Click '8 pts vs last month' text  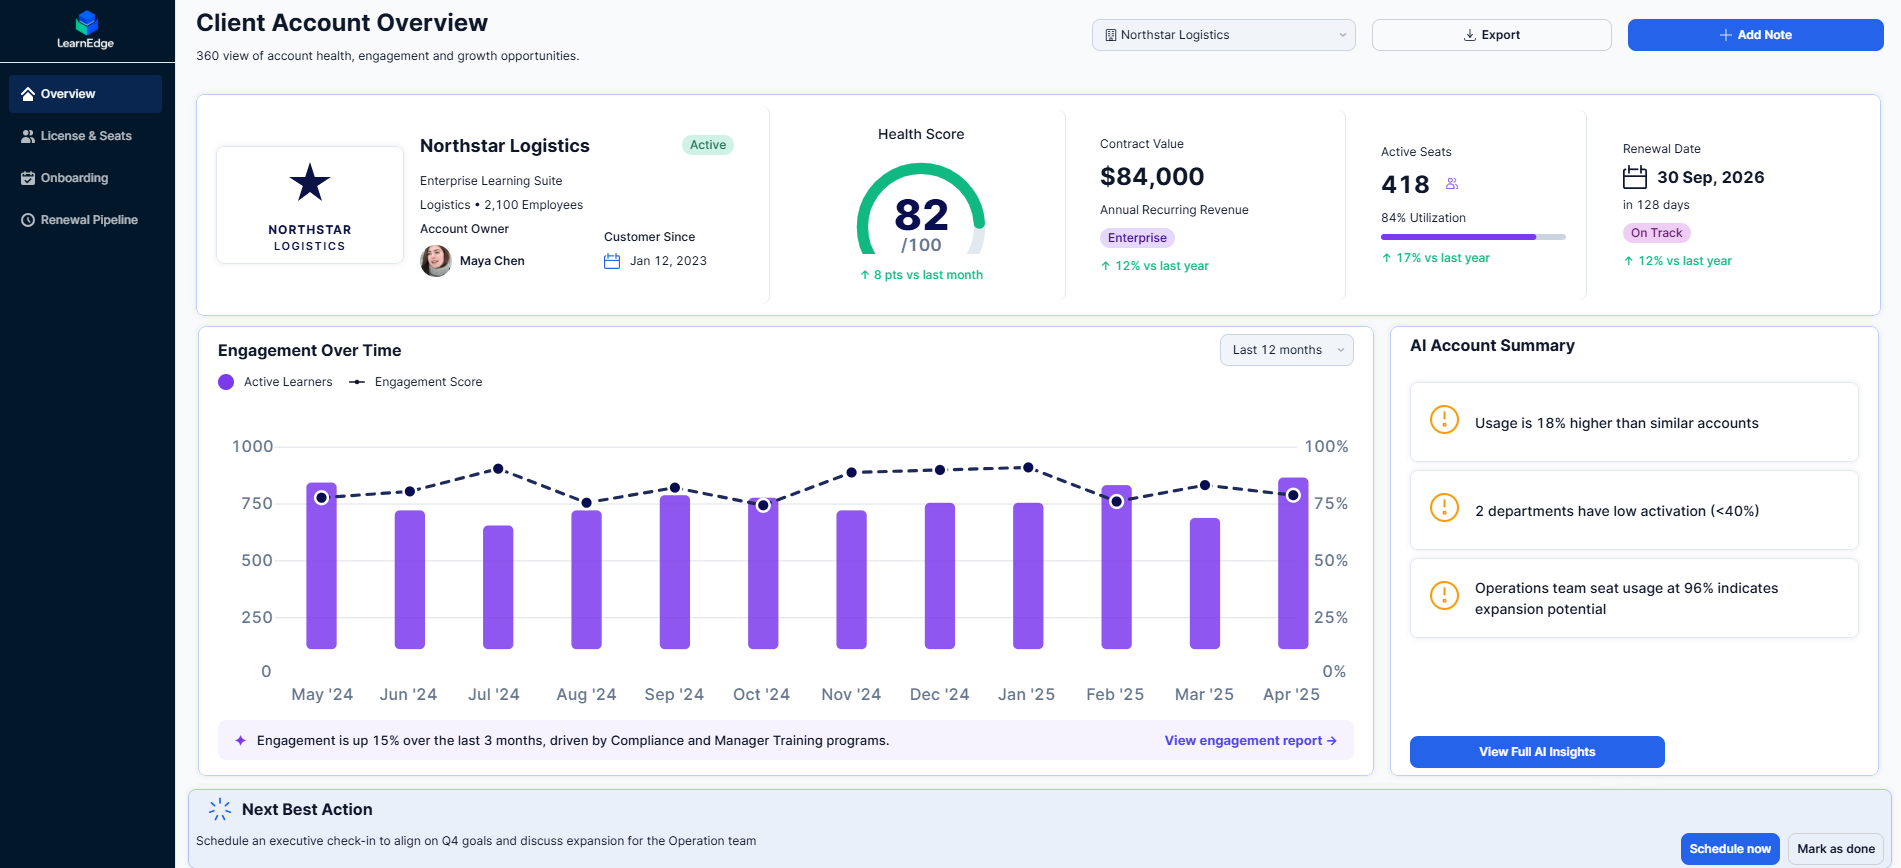pos(928,275)
